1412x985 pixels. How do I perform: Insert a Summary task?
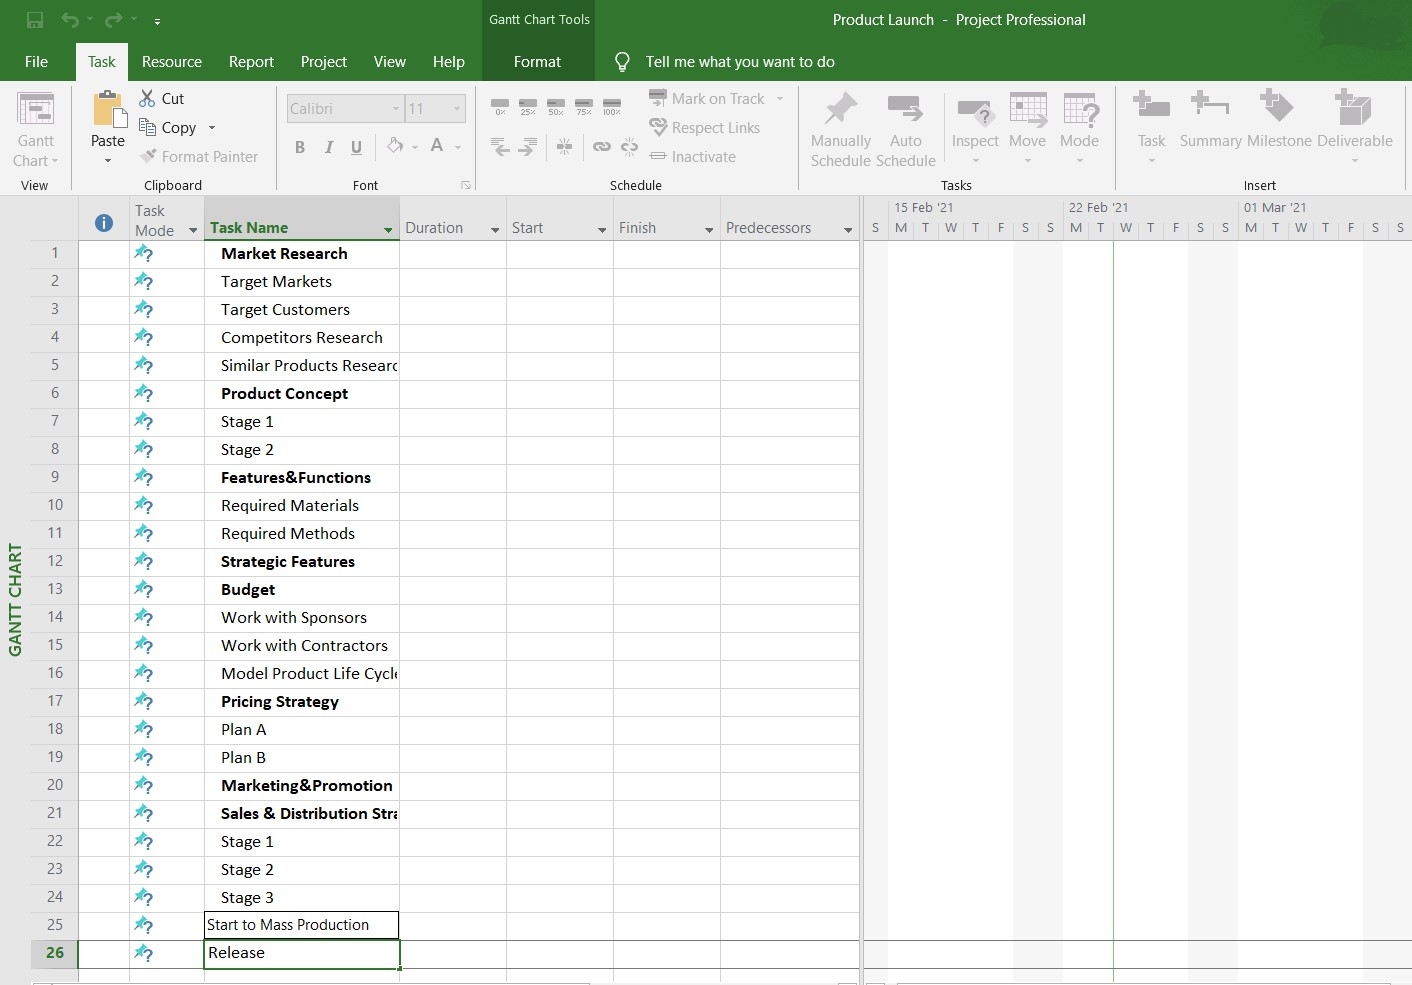click(1210, 120)
